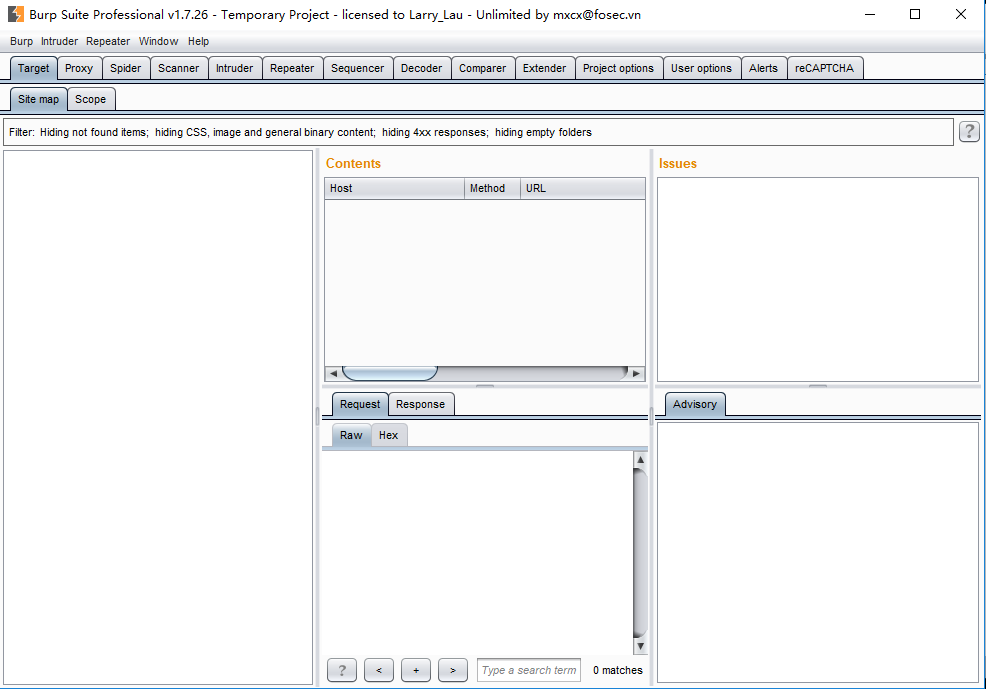Click the Burp Suite logo icon
The width and height of the screenshot is (986, 689).
[x=16, y=14]
